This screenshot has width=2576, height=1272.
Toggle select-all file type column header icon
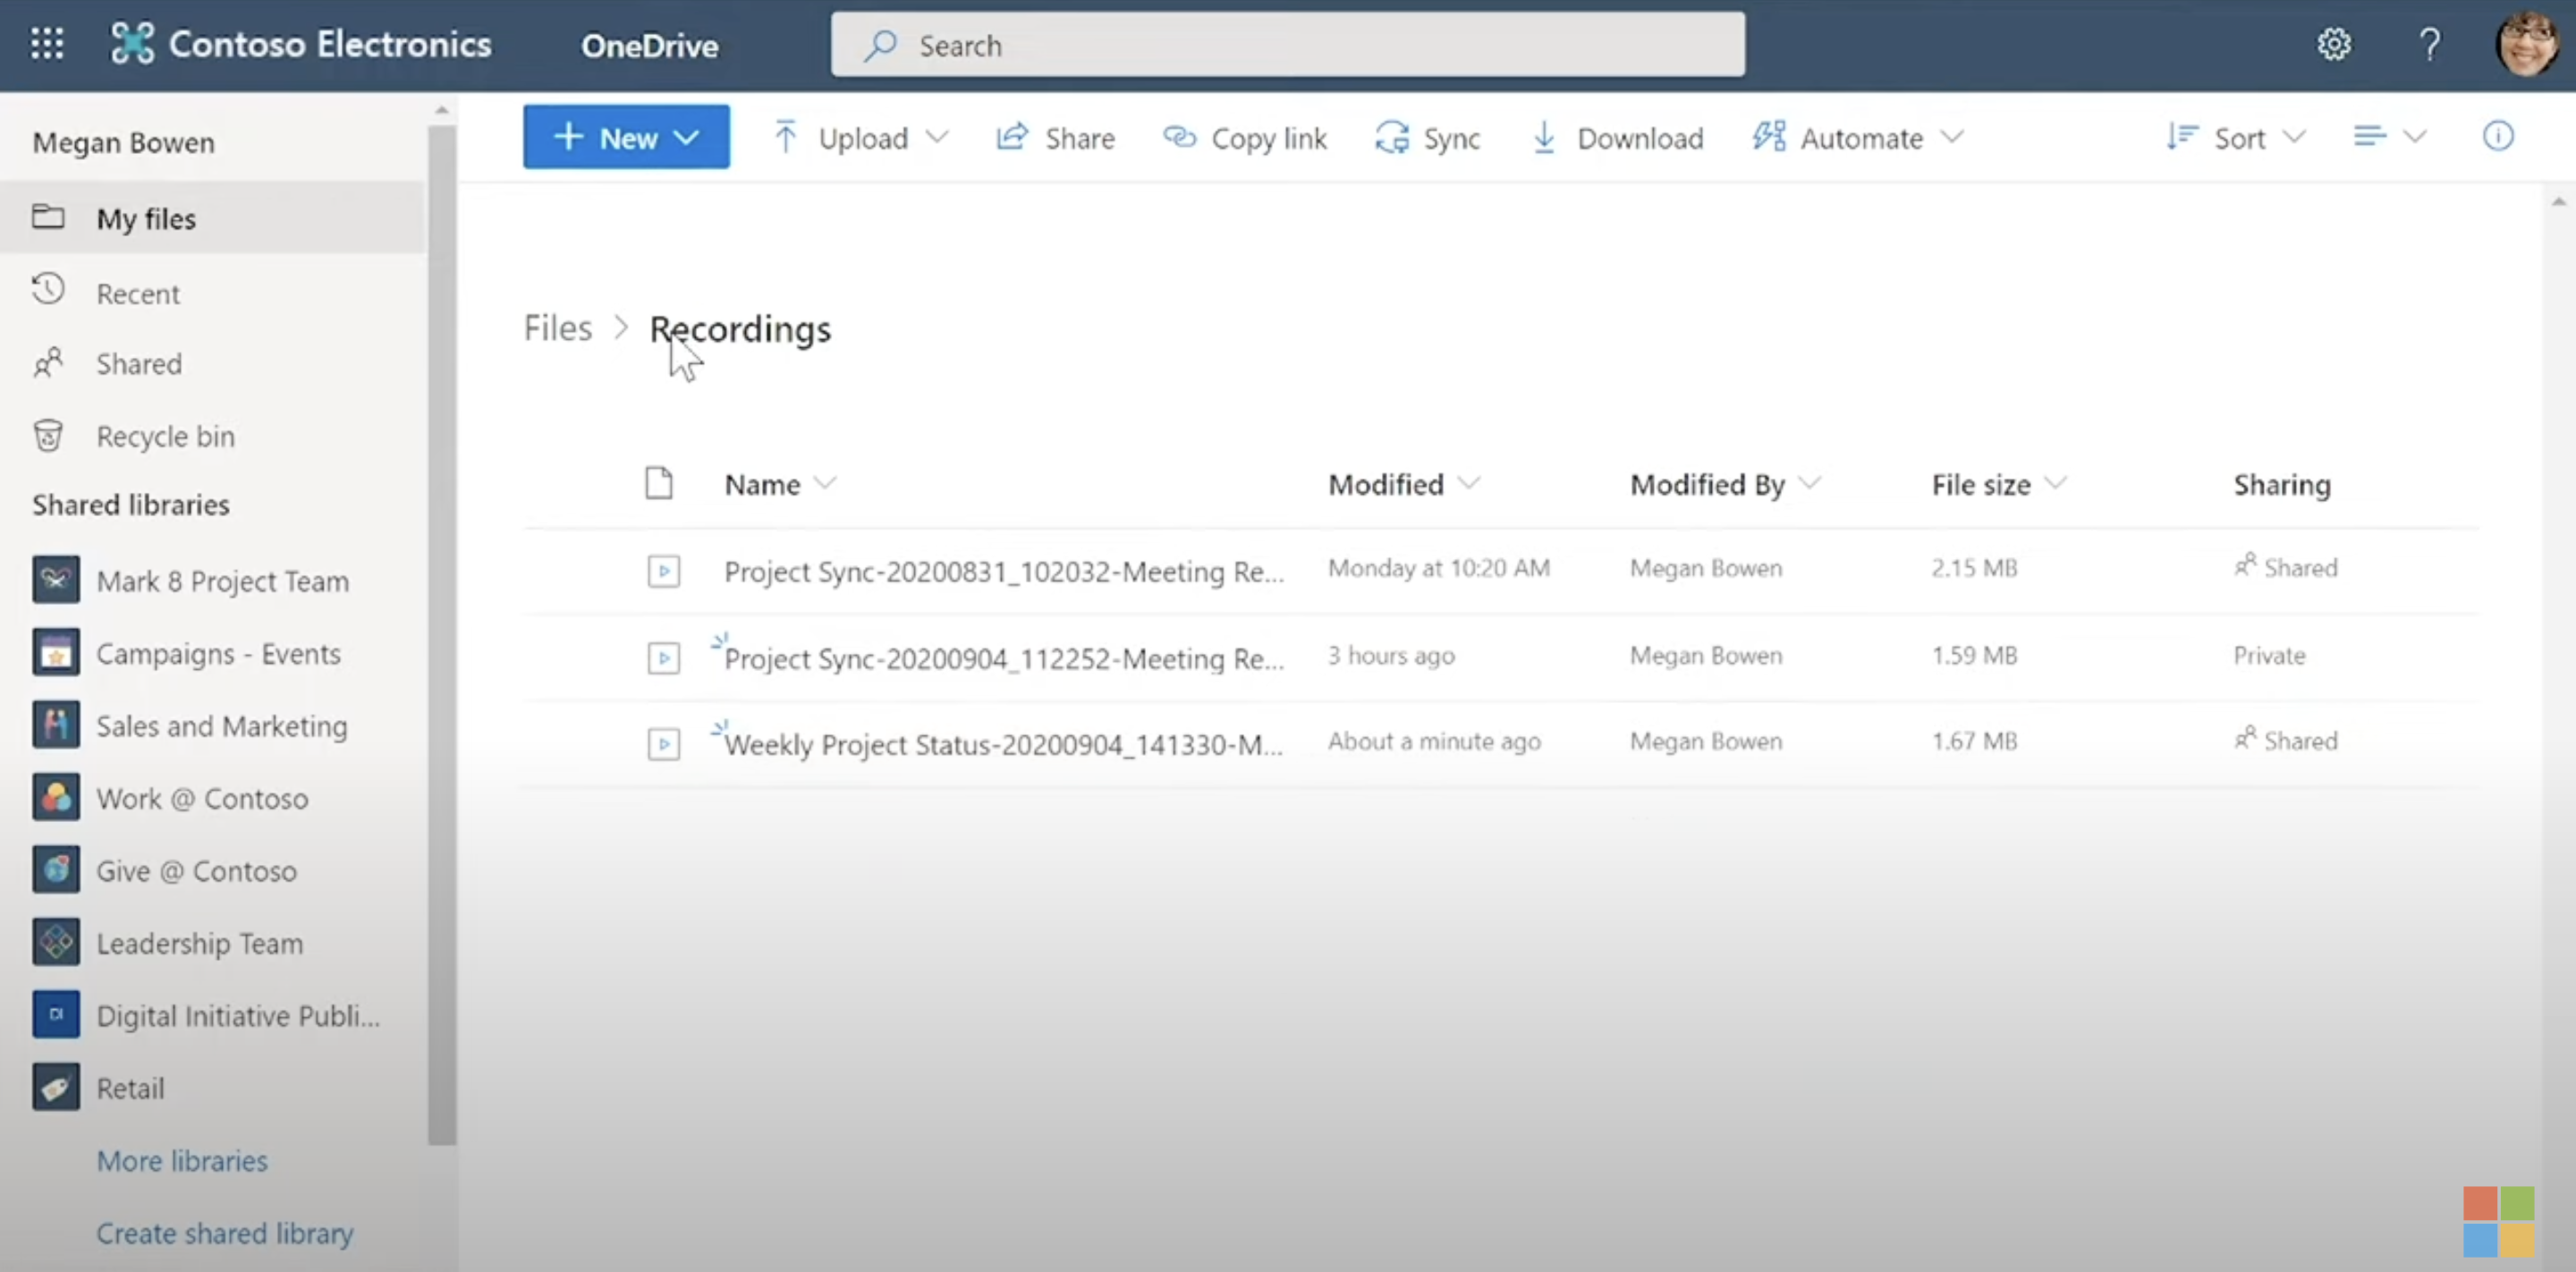click(x=659, y=484)
